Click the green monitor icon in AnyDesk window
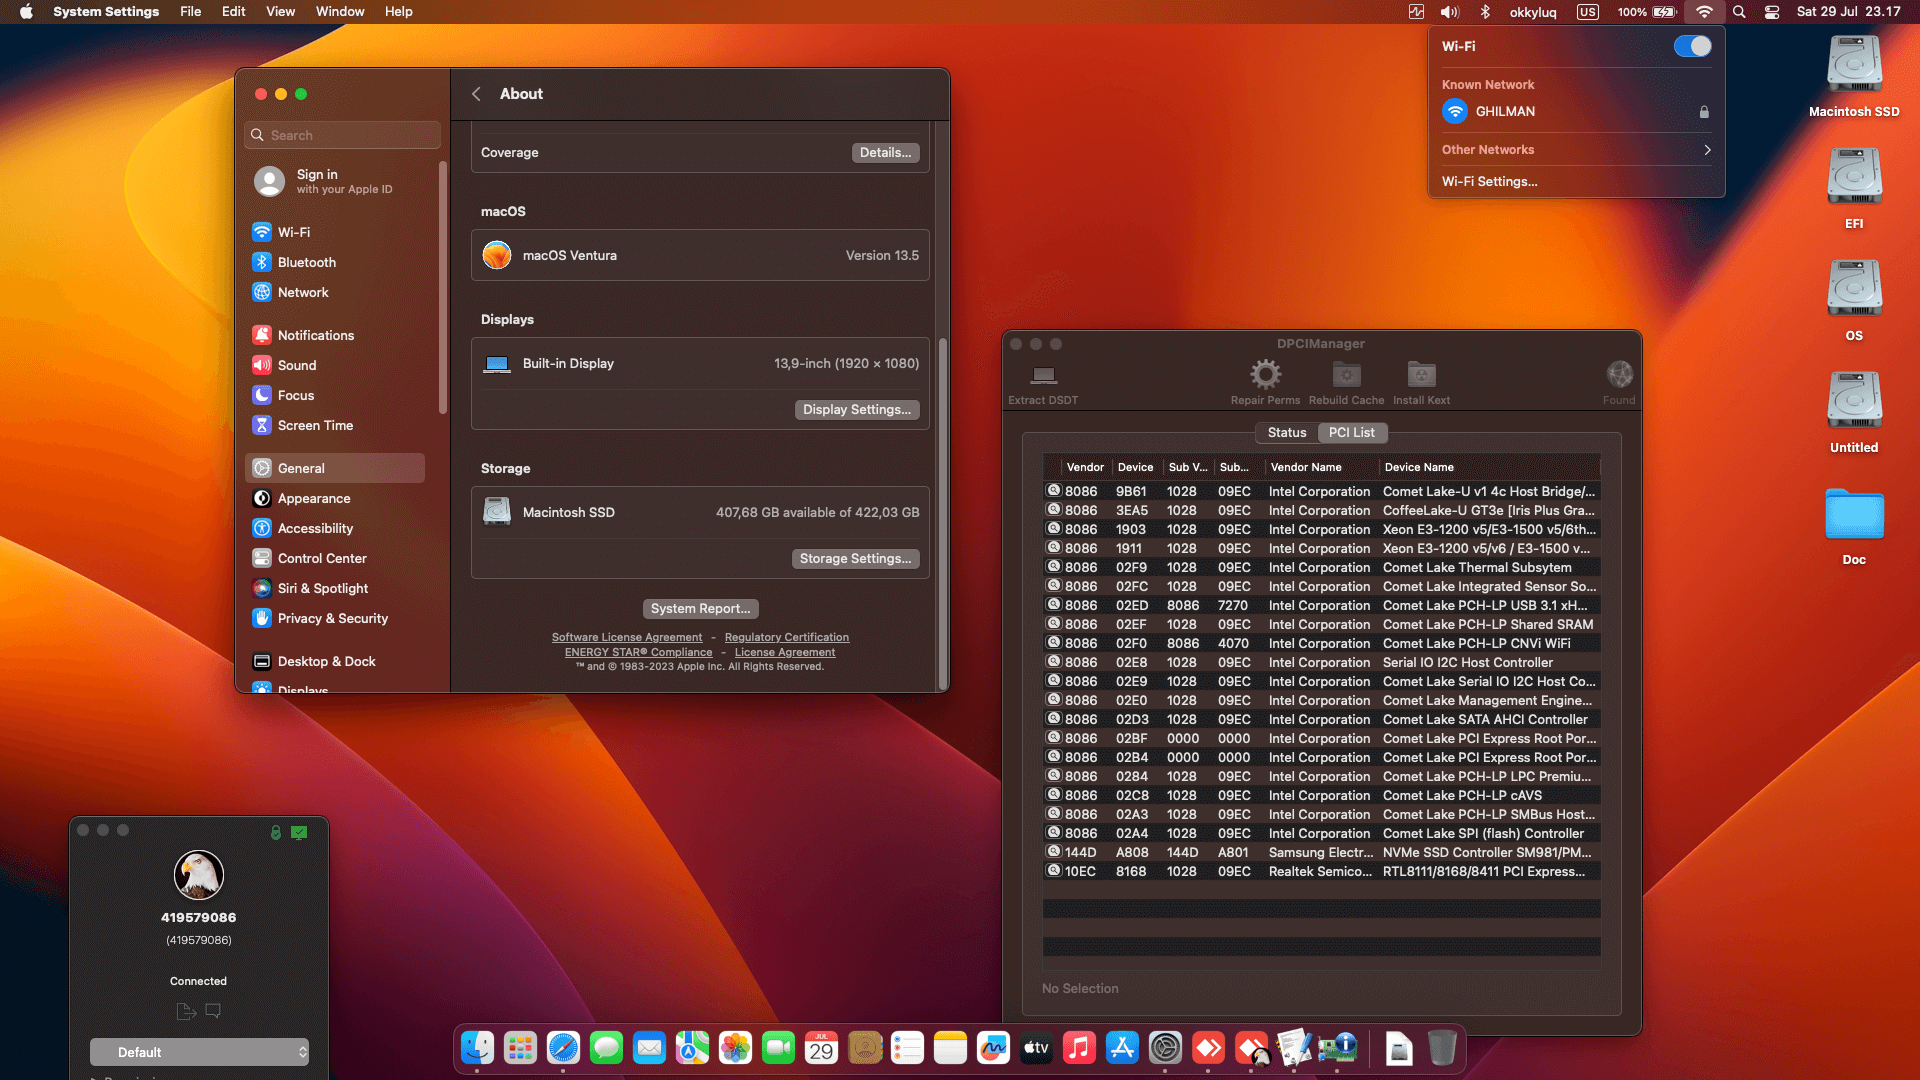 [299, 832]
